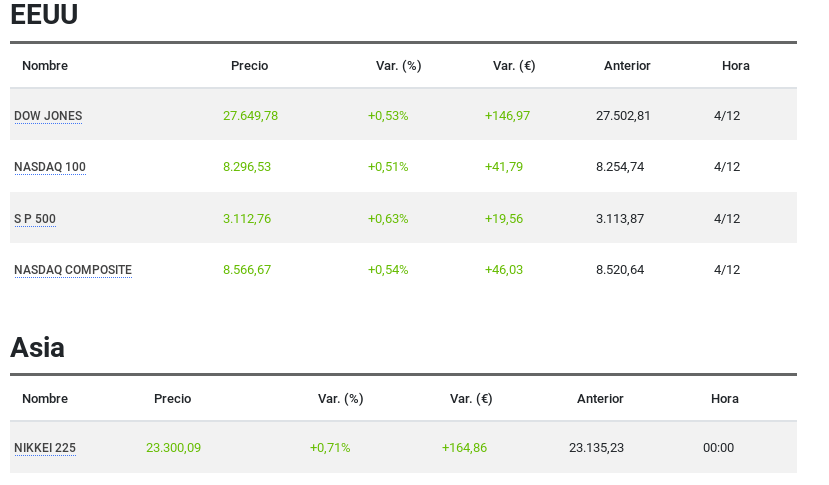This screenshot has width=829, height=485.
Task: Click the Nasdaq 100 +0,51% variation
Action: coord(388,167)
